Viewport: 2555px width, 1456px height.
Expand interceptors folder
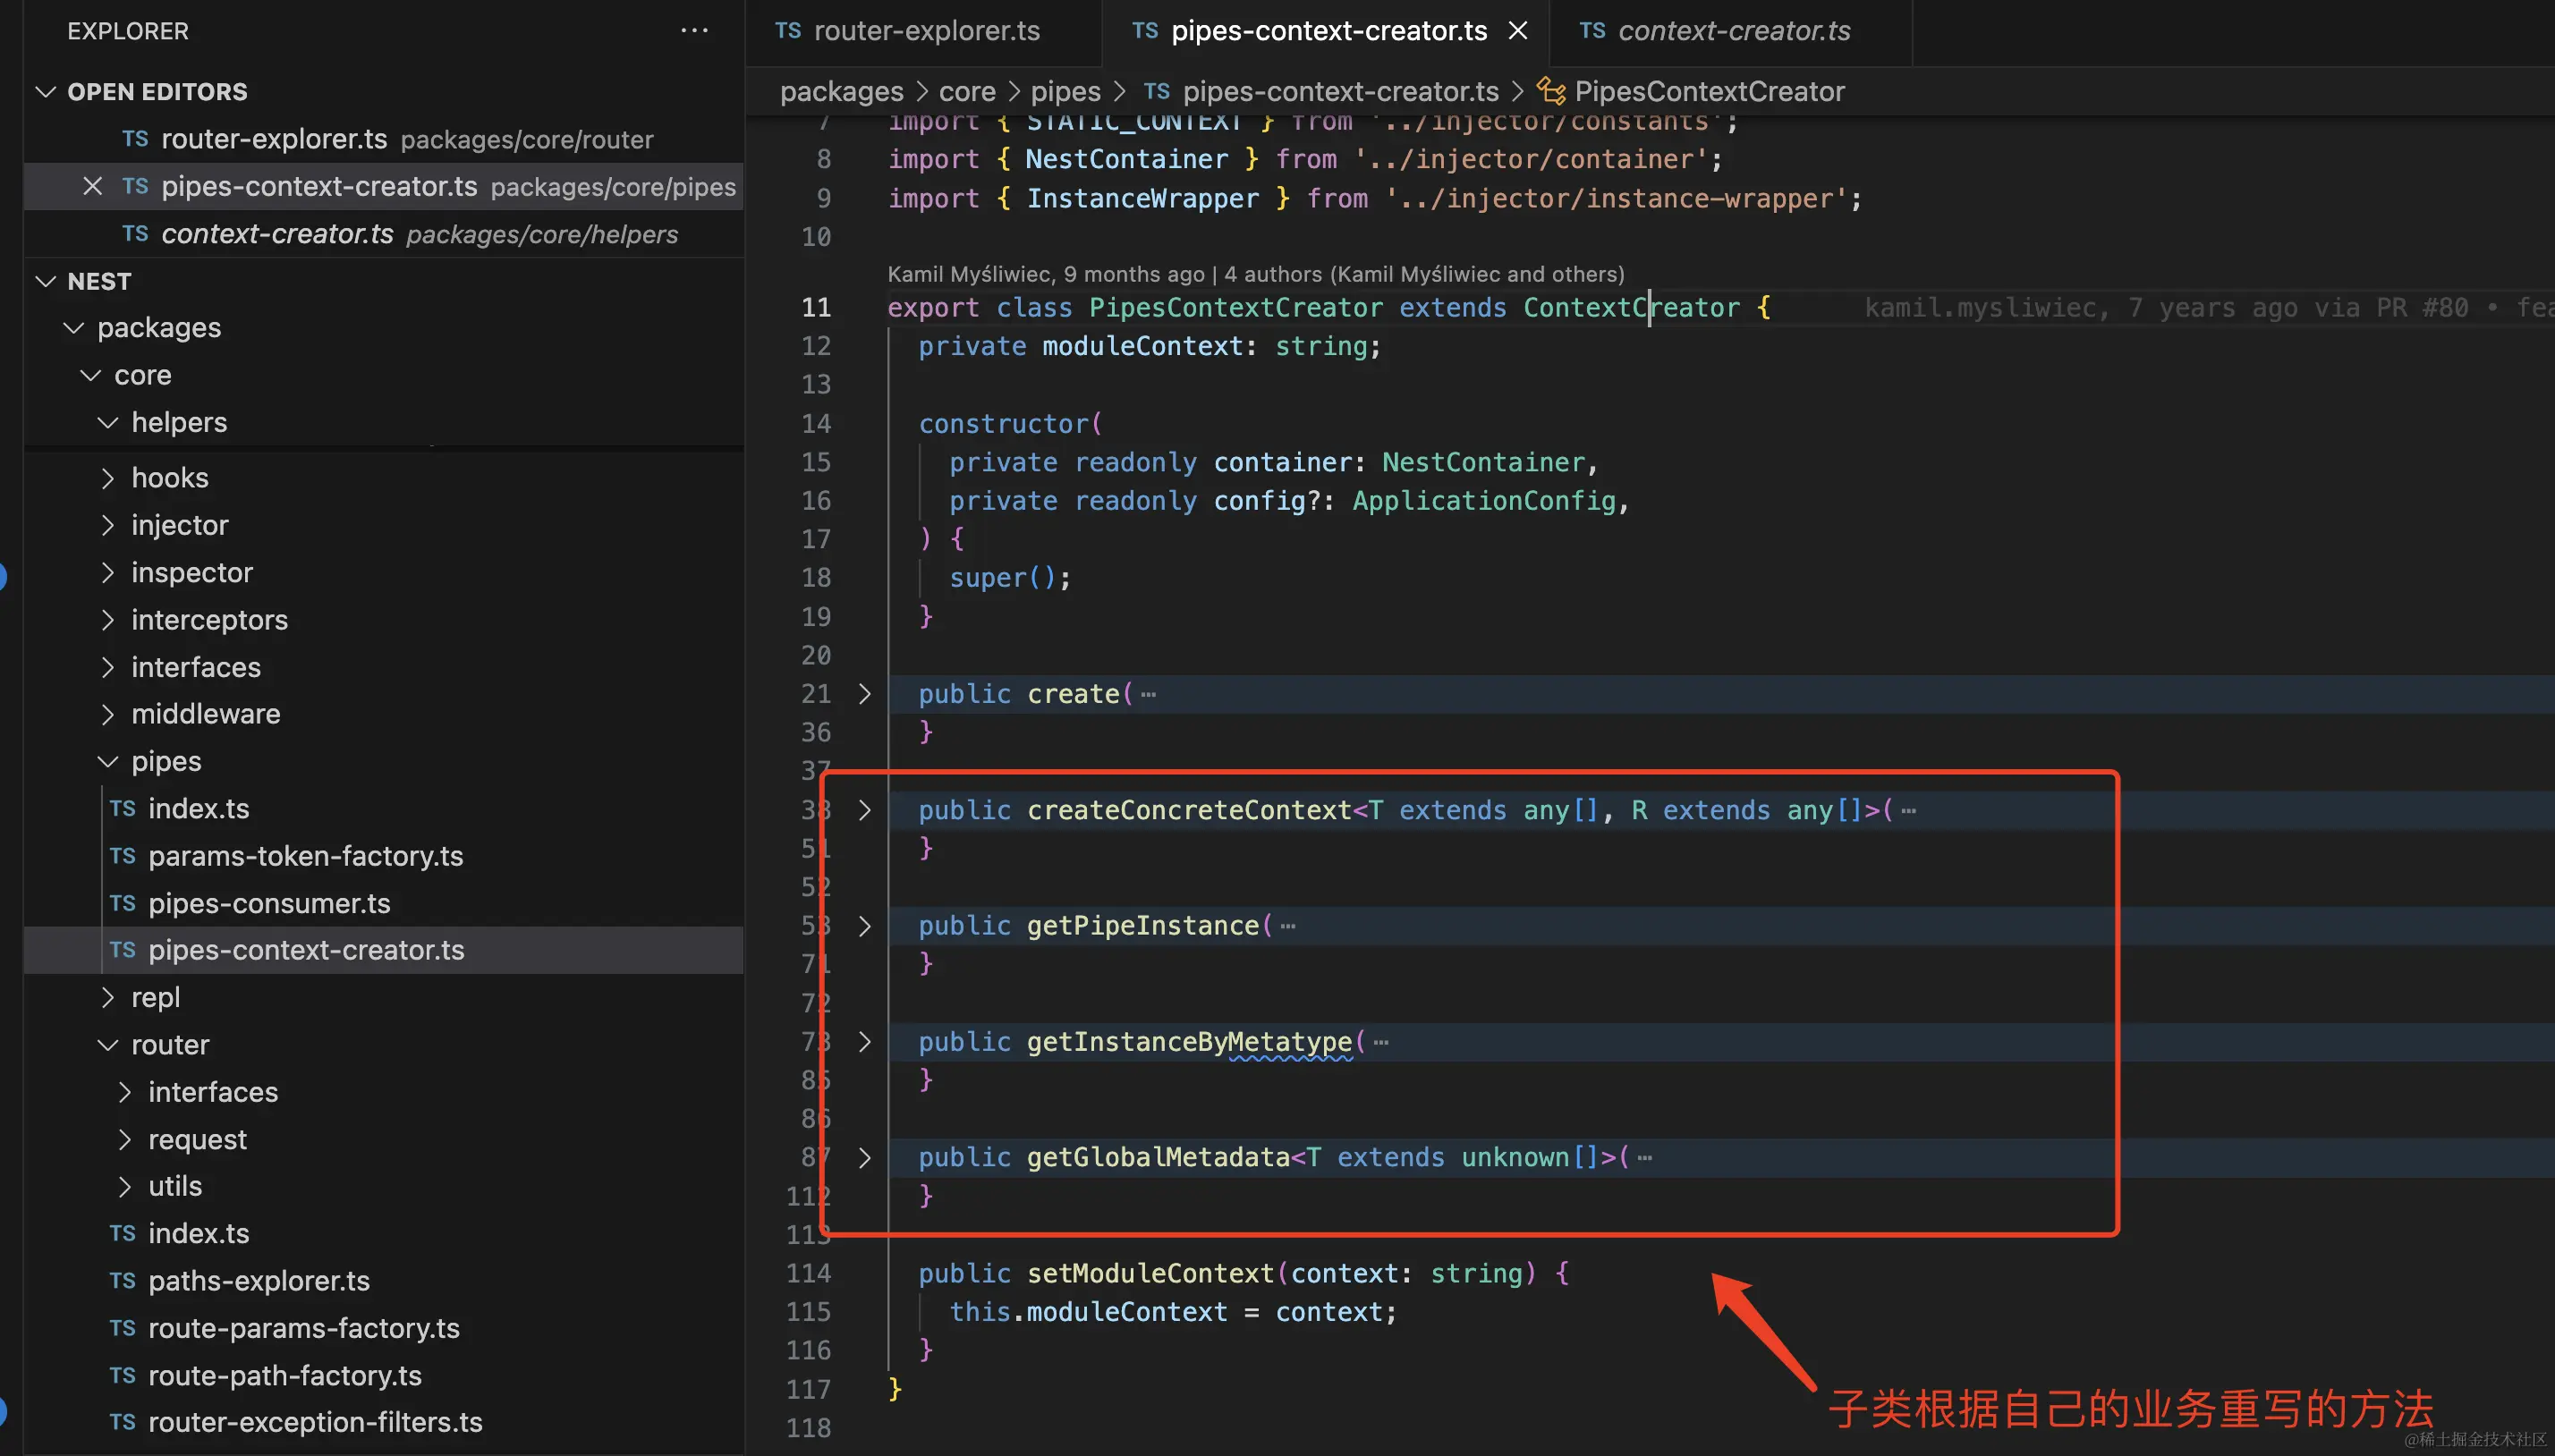pos(107,620)
